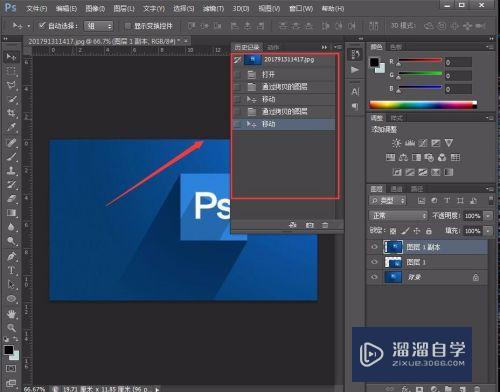Viewport: 500px width, 392px height.
Task: Add a Levels adjustment
Action: [410, 143]
